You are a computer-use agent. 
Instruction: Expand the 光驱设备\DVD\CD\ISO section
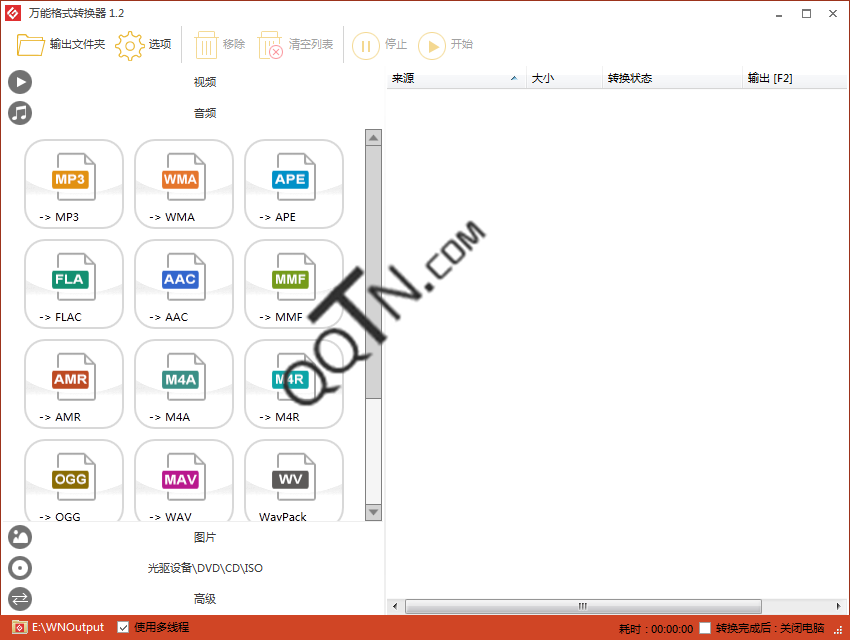tap(204, 568)
